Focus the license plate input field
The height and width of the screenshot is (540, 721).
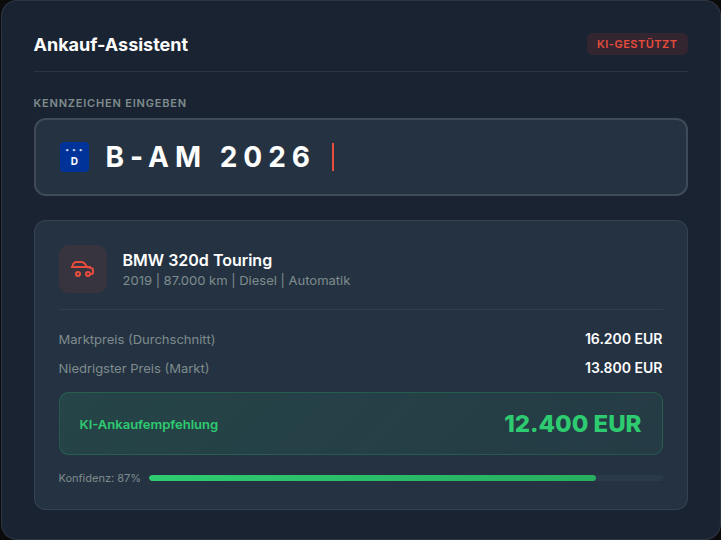click(500, 157)
